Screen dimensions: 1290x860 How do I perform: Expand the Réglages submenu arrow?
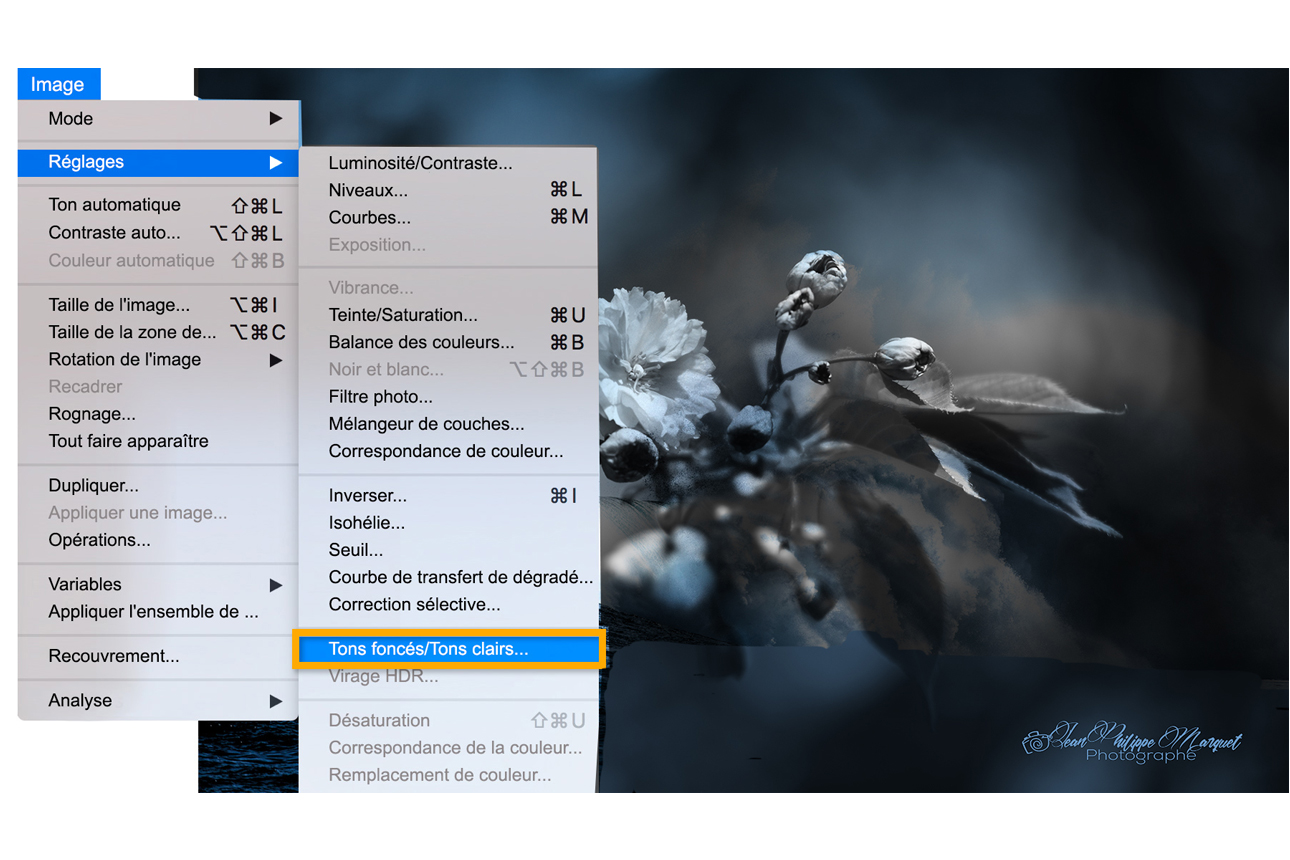275,162
